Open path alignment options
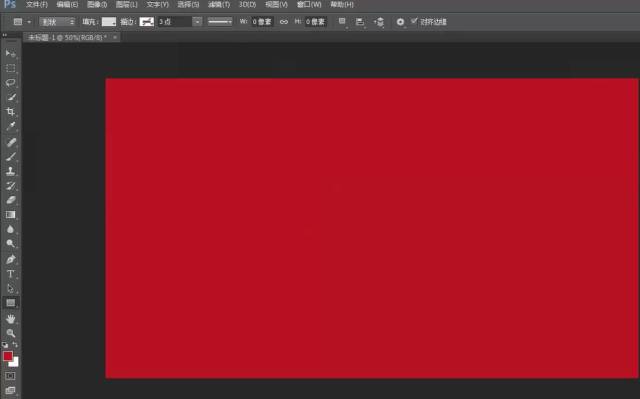This screenshot has height=399, width=640. (x=360, y=22)
